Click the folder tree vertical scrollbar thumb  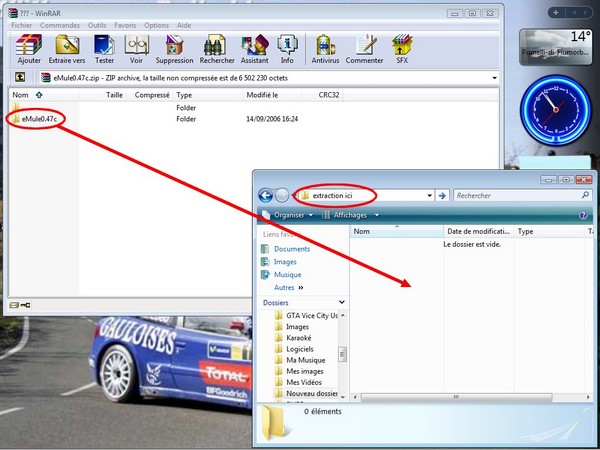342,354
